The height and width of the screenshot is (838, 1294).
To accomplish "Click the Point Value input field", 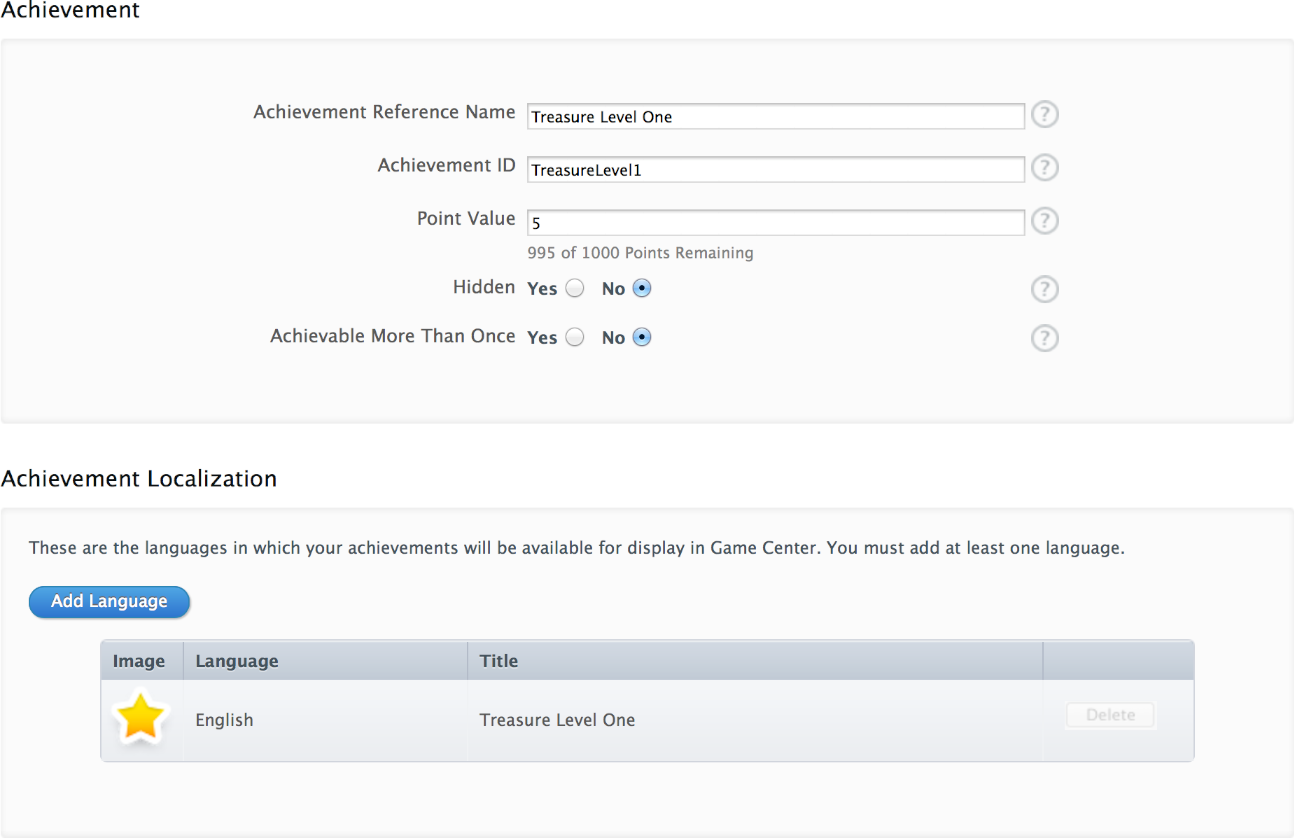I will [775, 222].
